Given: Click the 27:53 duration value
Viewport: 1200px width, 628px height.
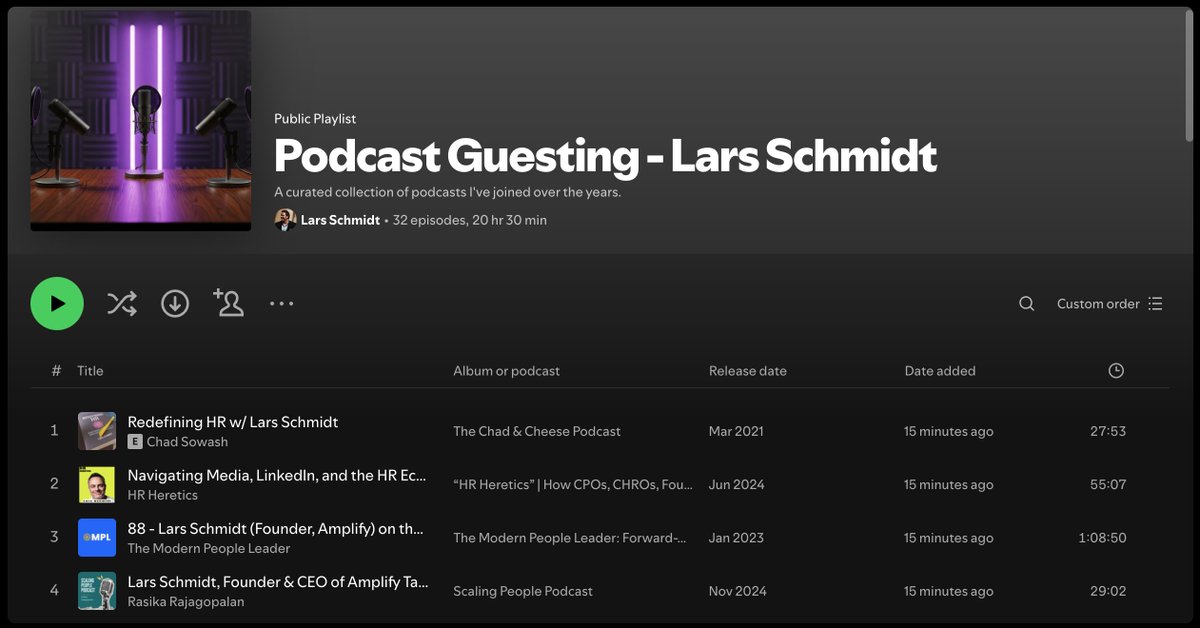Looking at the screenshot, I should pos(1108,431).
